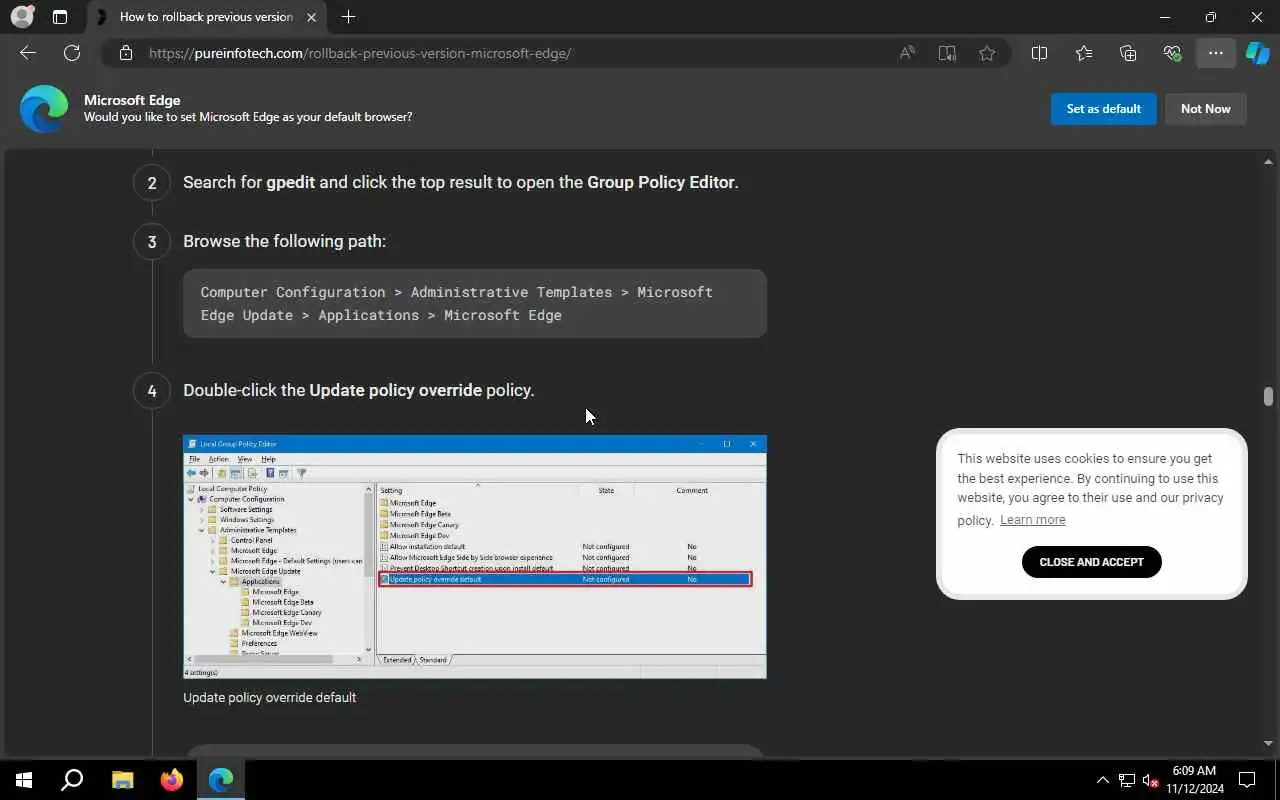The width and height of the screenshot is (1280, 800).
Task: Close the current browser tab
Action: pos(312,17)
